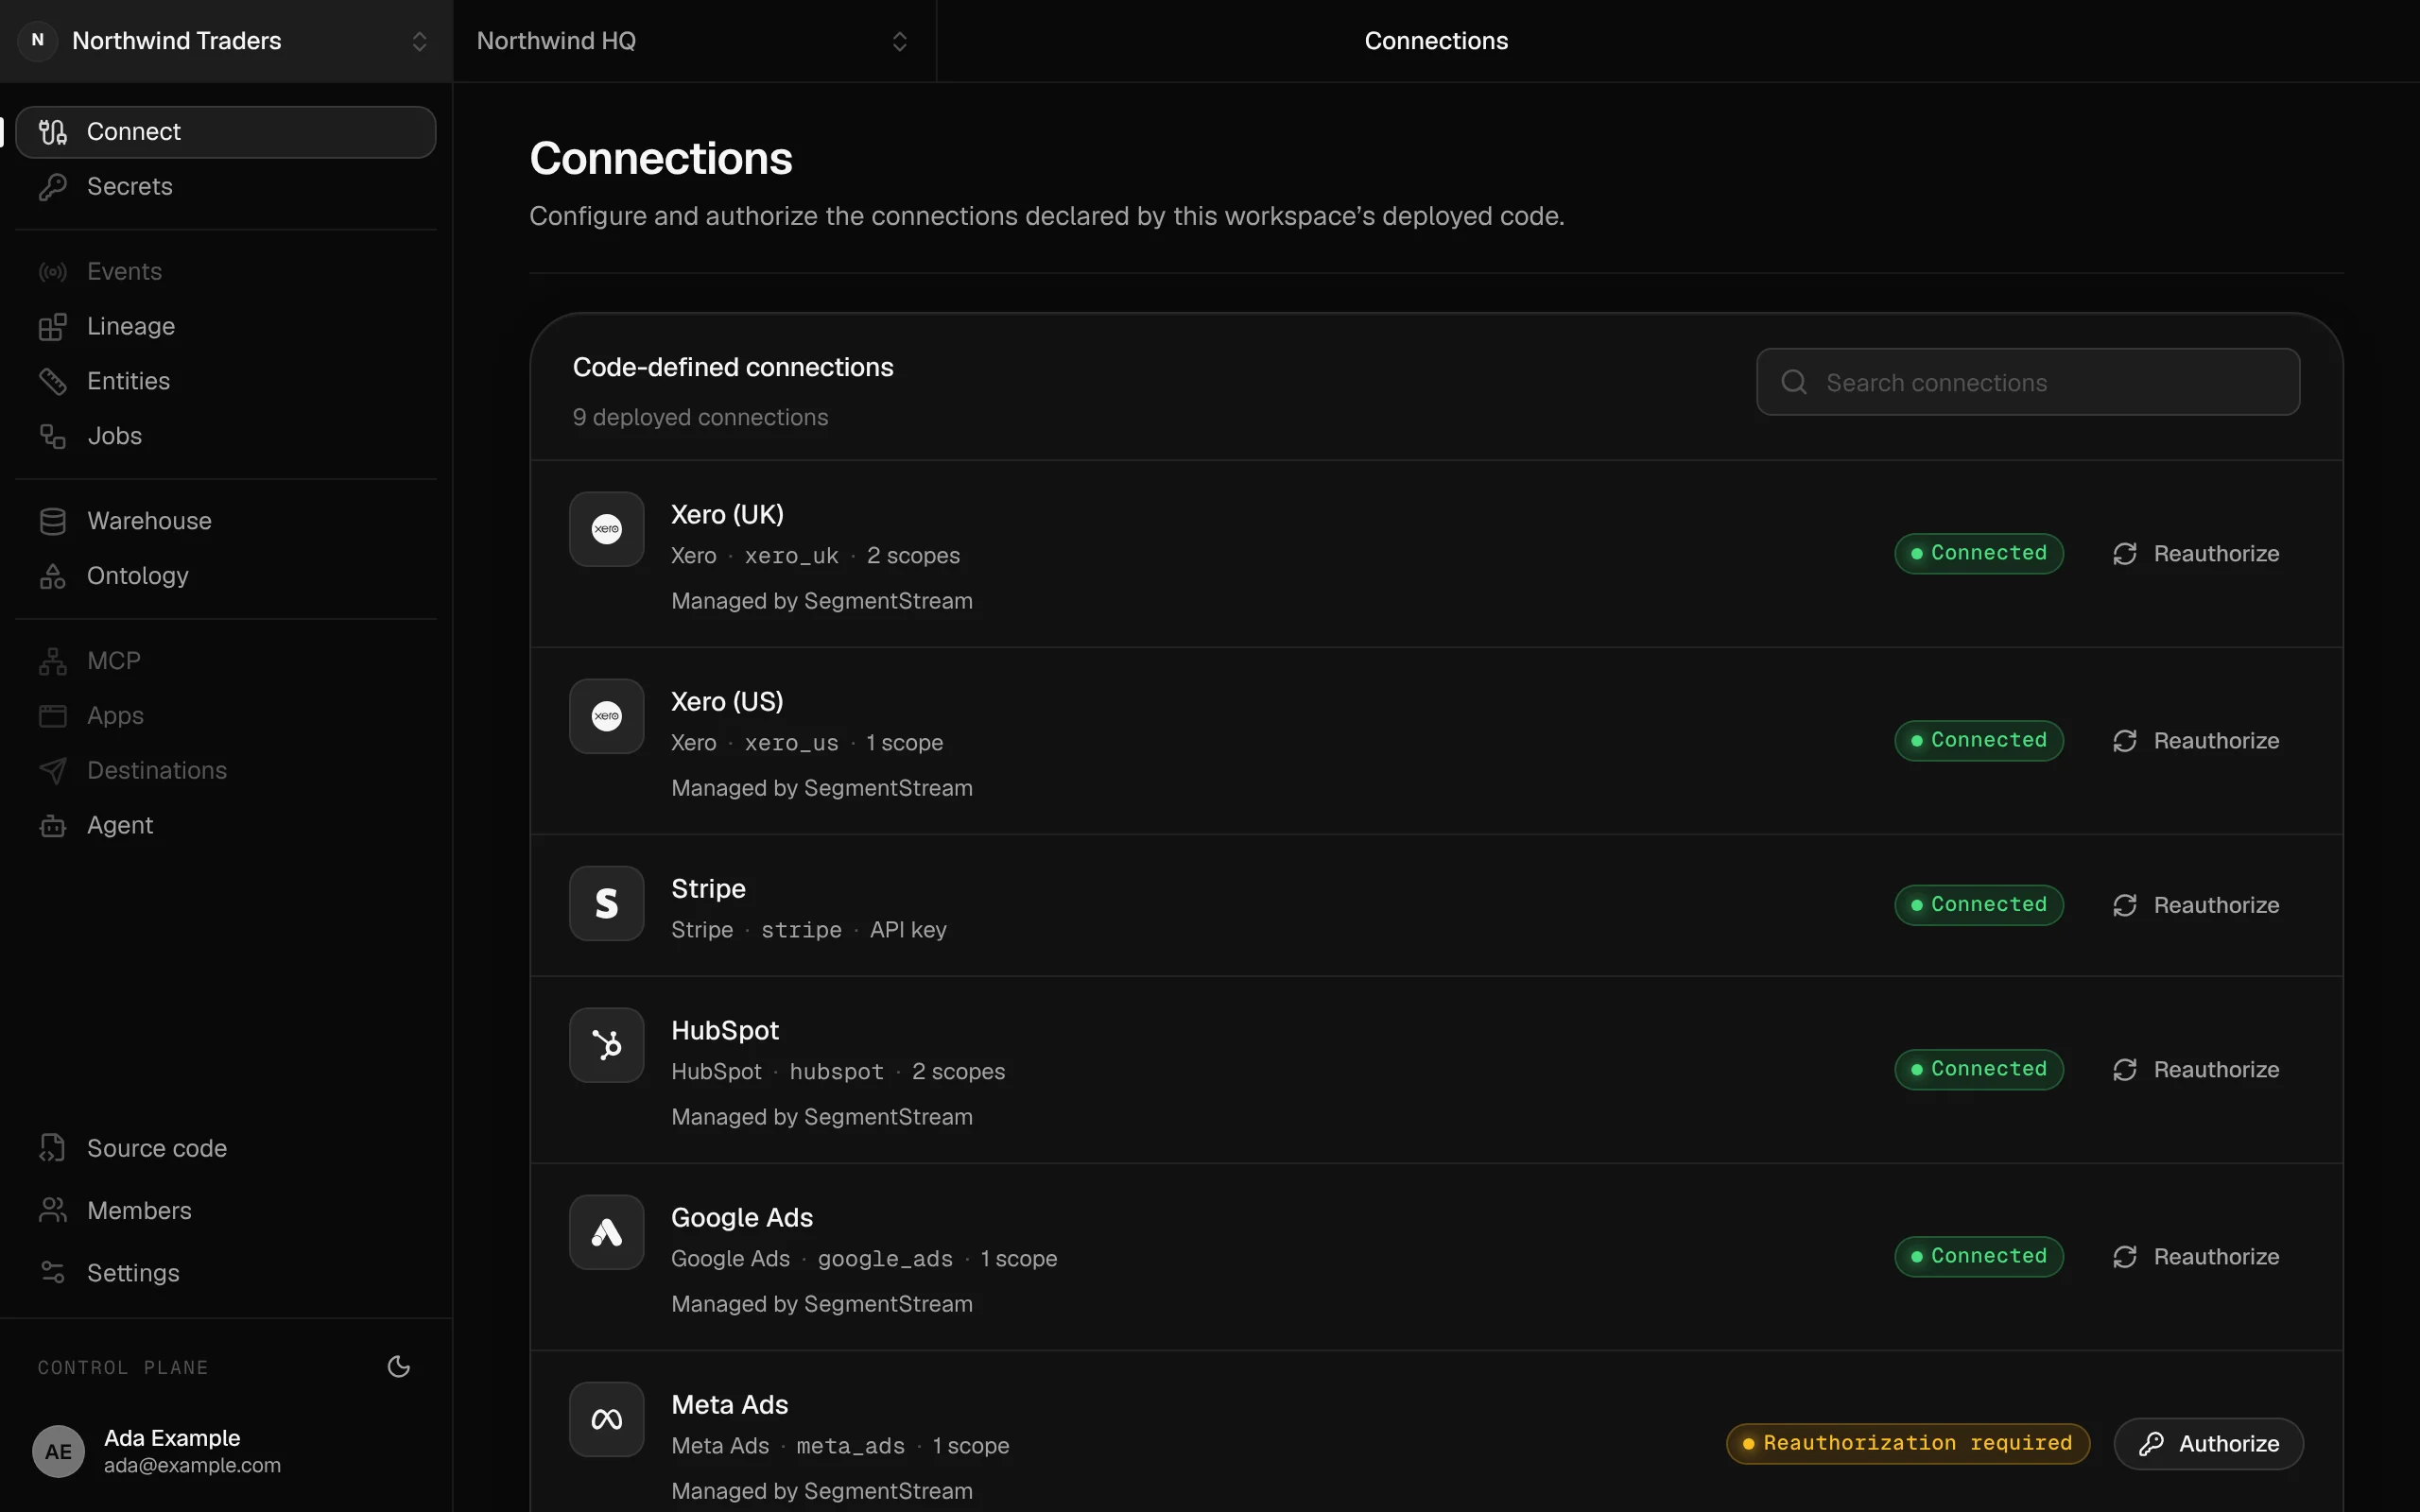Reauthorize the Xero (US) connection
This screenshot has width=2420, height=1512.
pos(2196,741)
